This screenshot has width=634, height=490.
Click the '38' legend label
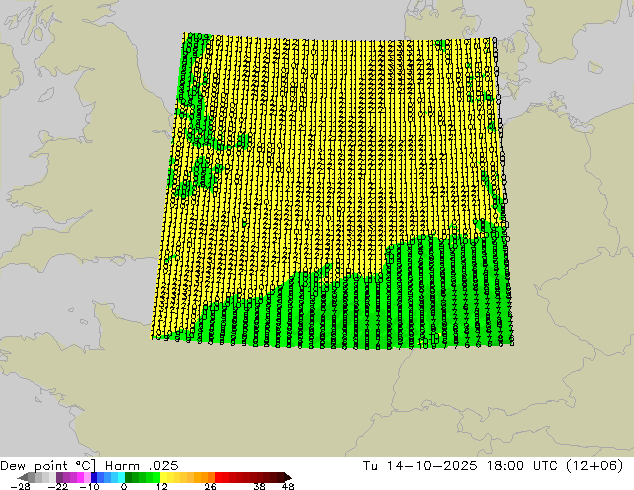(260, 486)
